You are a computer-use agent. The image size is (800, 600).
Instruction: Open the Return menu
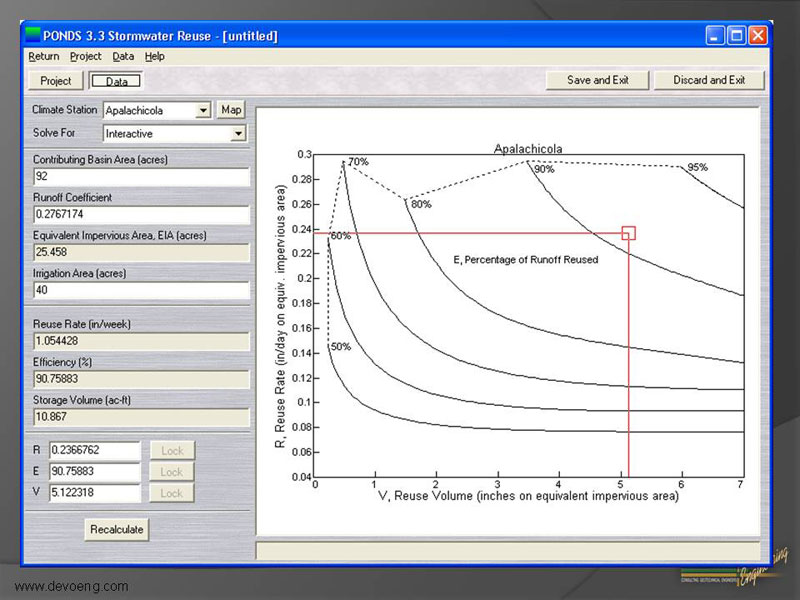(x=43, y=57)
